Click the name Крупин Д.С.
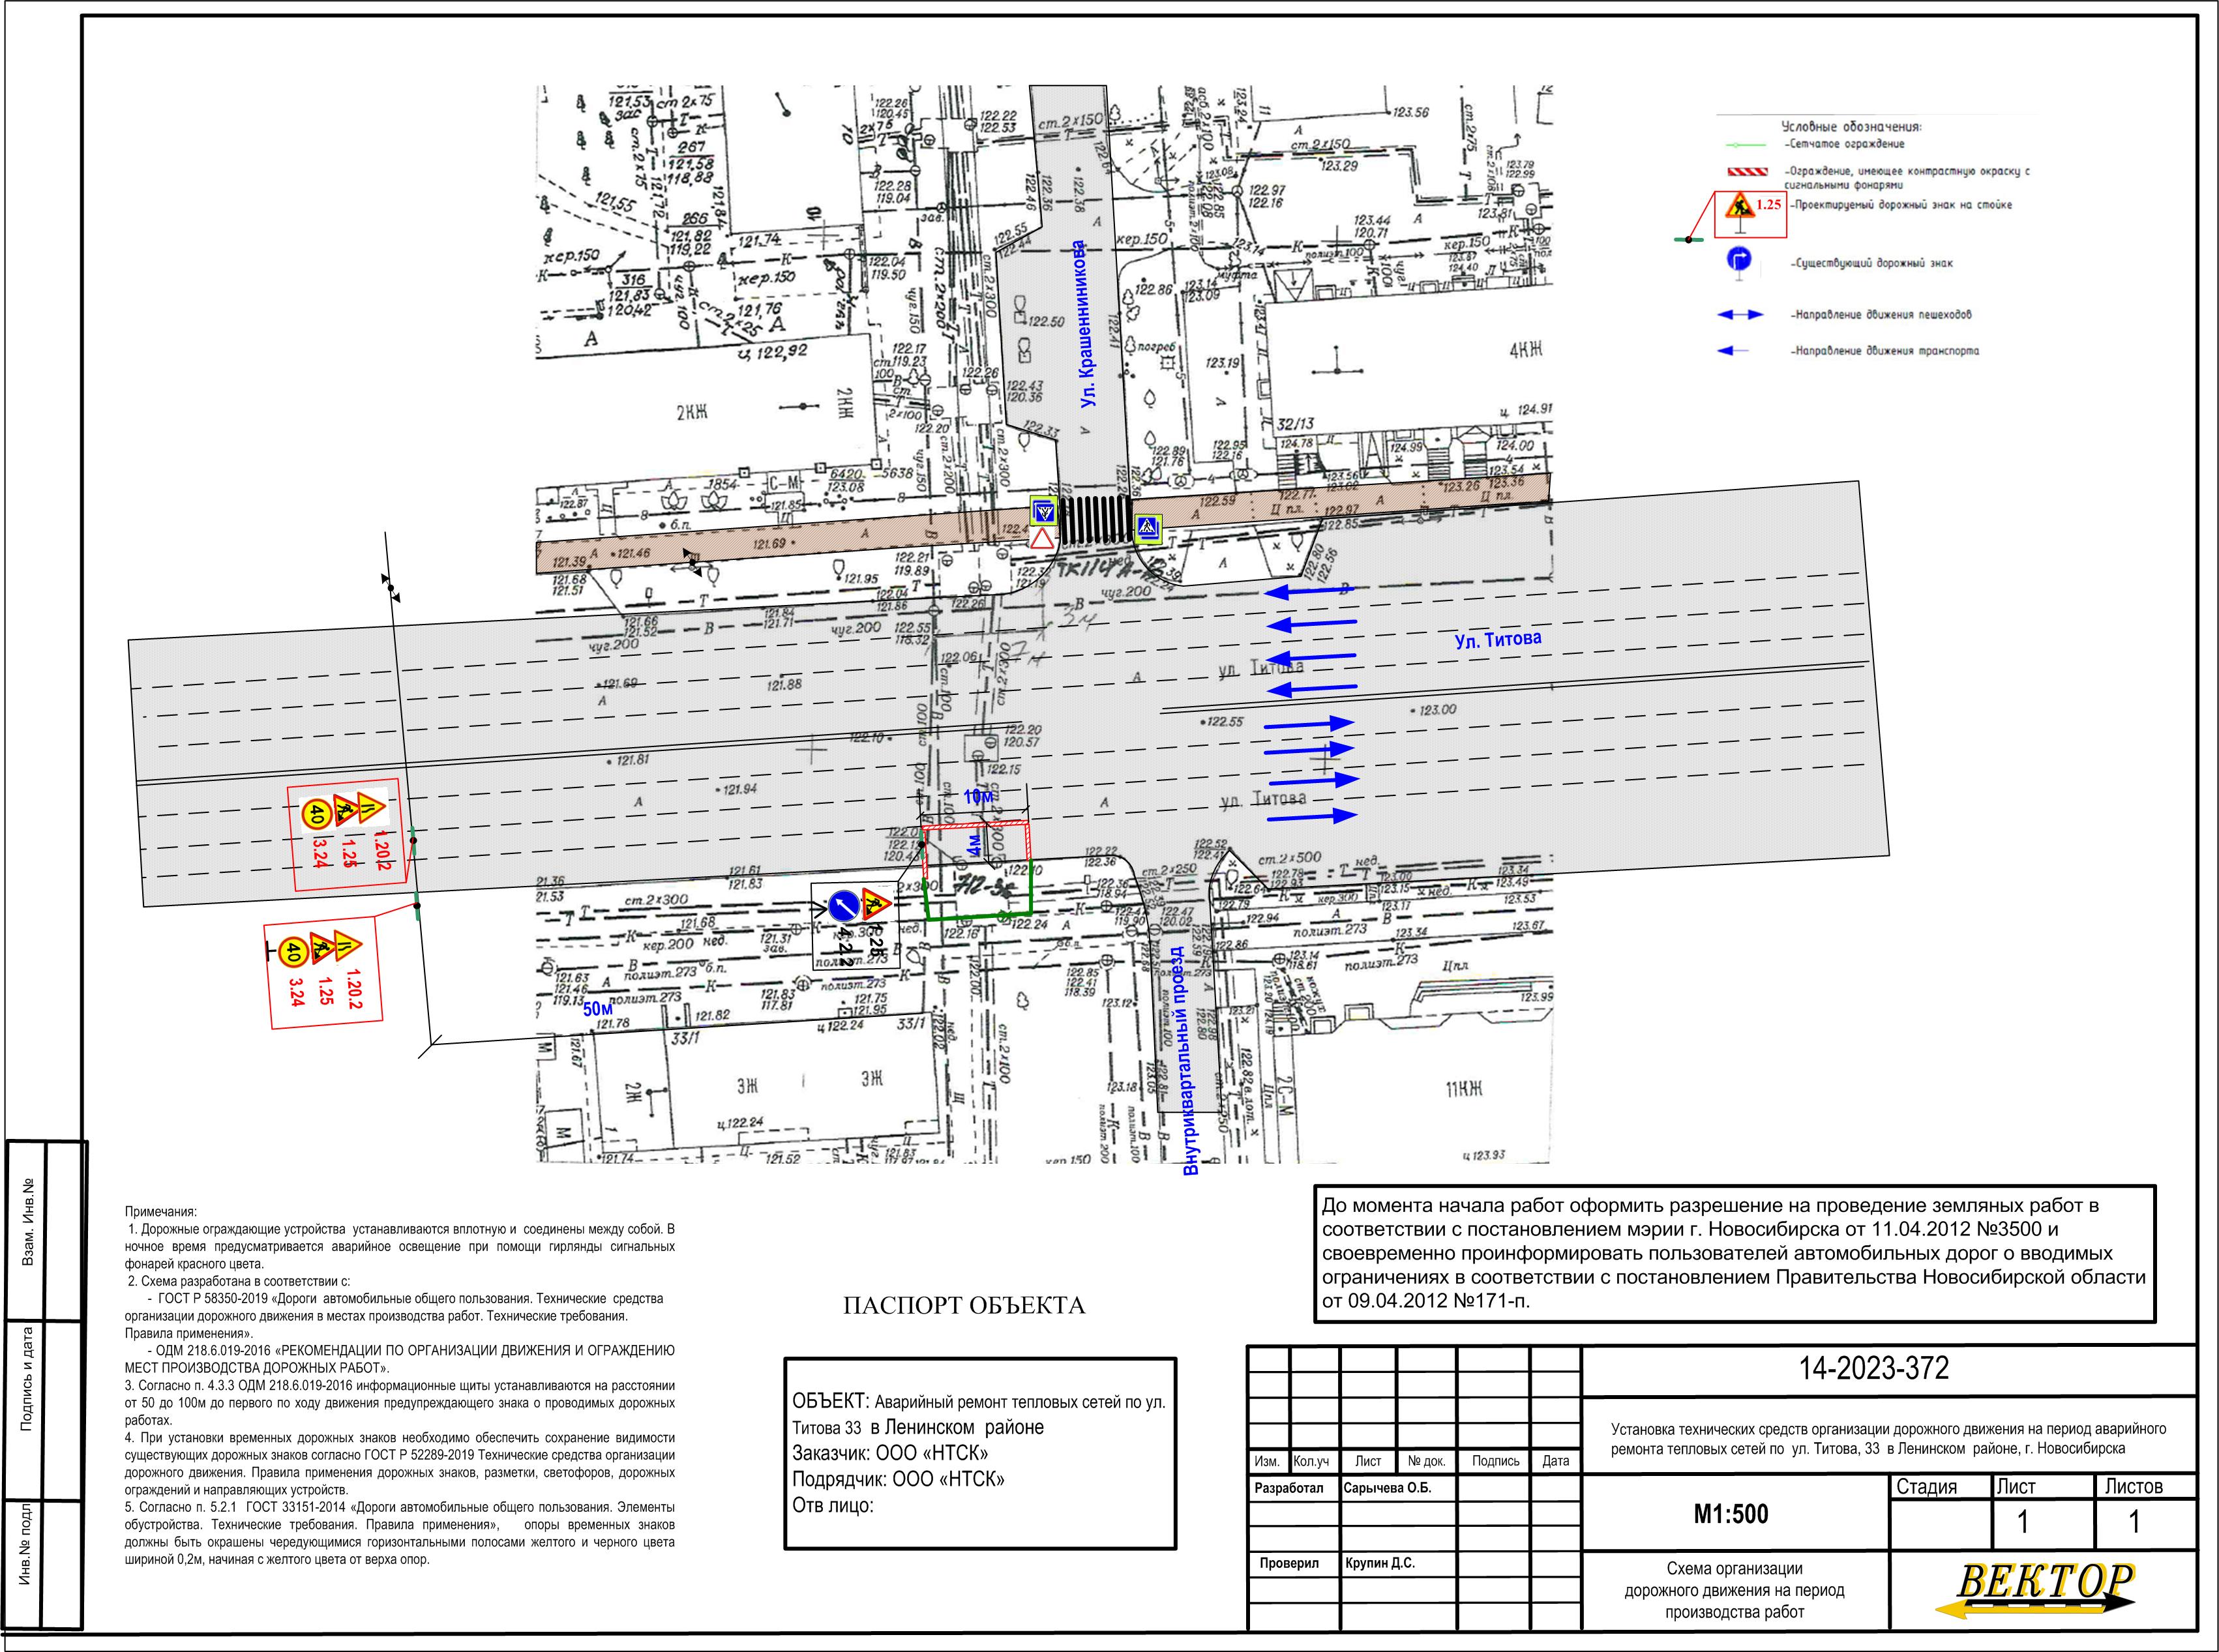The image size is (2219, 1652). coord(1380,1563)
